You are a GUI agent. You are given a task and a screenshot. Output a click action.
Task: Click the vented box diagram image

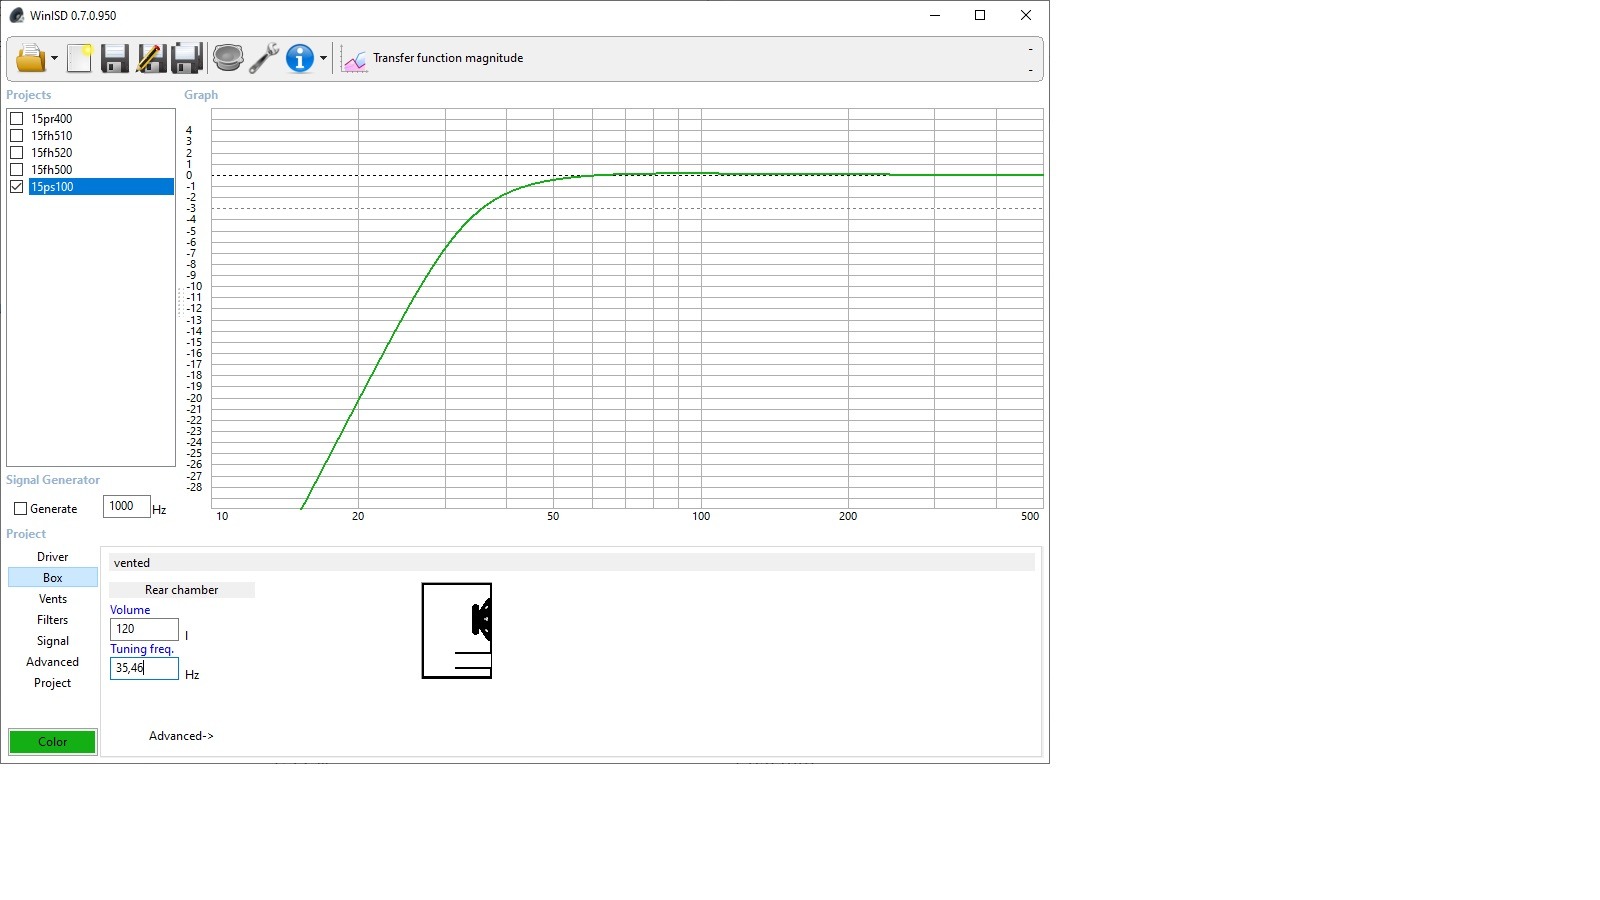click(x=457, y=630)
